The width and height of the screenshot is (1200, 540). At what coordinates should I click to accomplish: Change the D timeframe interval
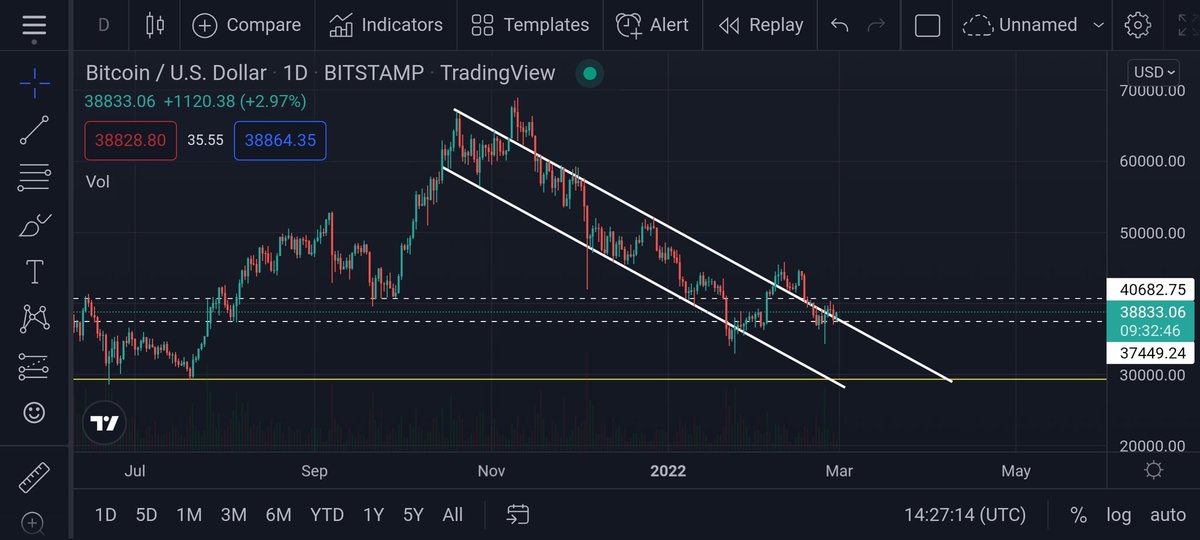pos(104,25)
